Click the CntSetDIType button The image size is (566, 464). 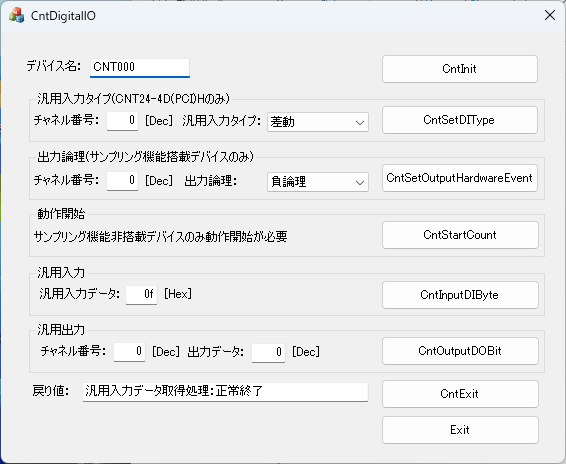460,120
